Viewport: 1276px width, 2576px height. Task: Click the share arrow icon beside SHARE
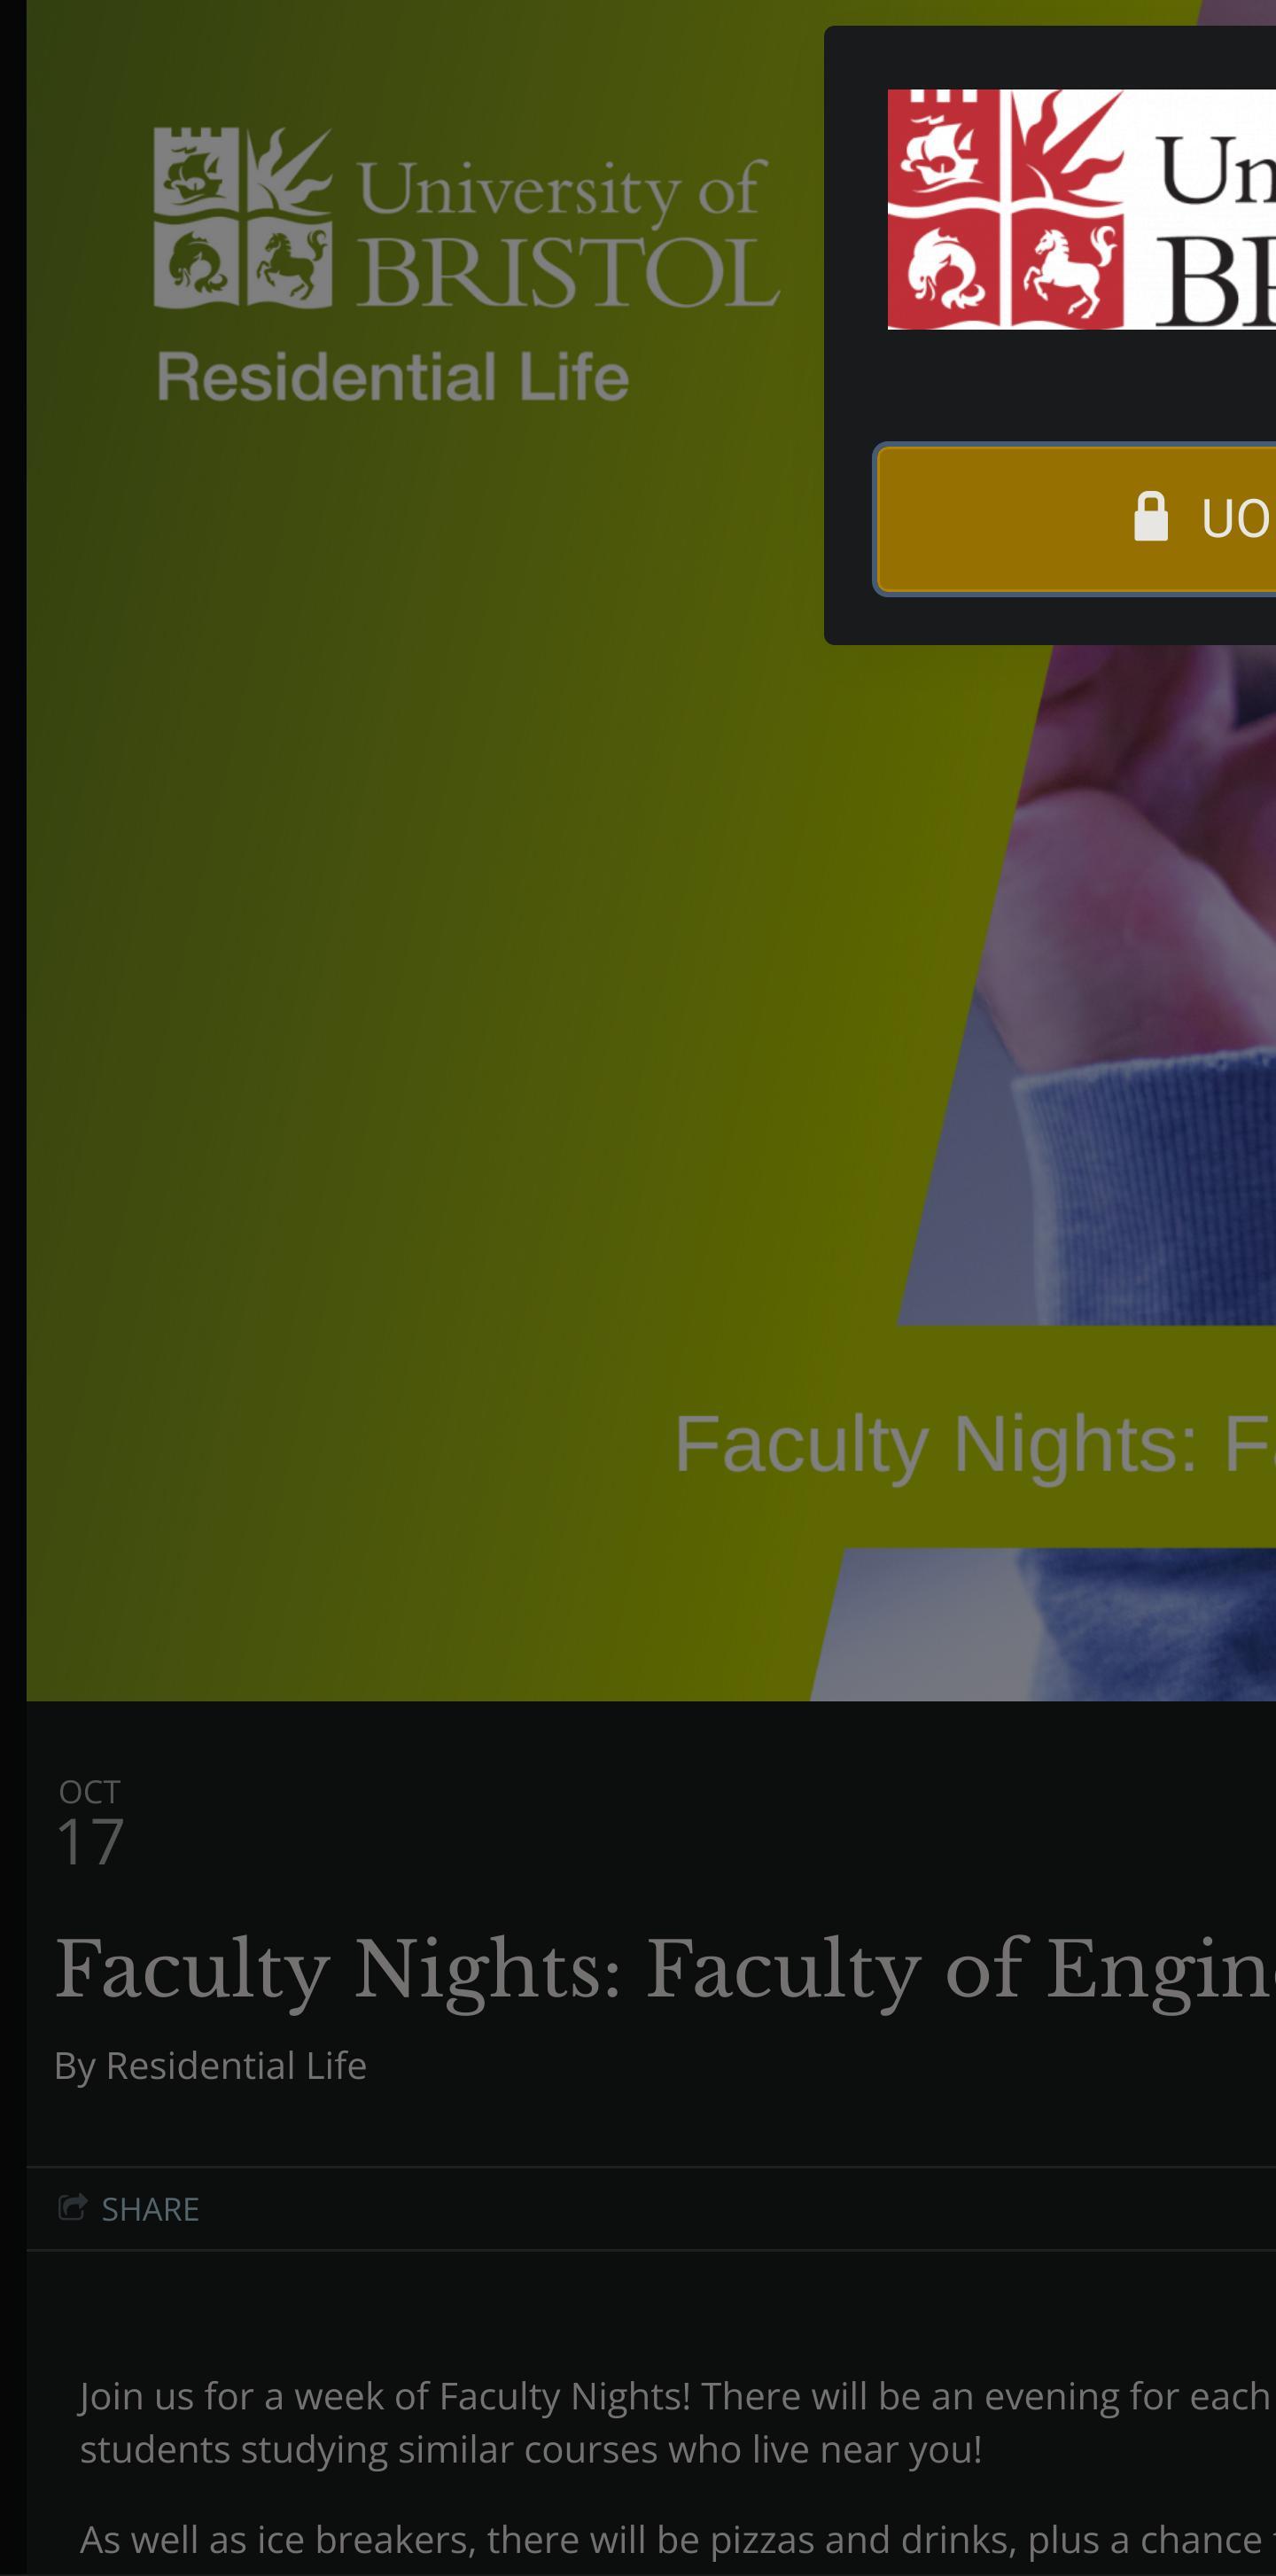(72, 2207)
